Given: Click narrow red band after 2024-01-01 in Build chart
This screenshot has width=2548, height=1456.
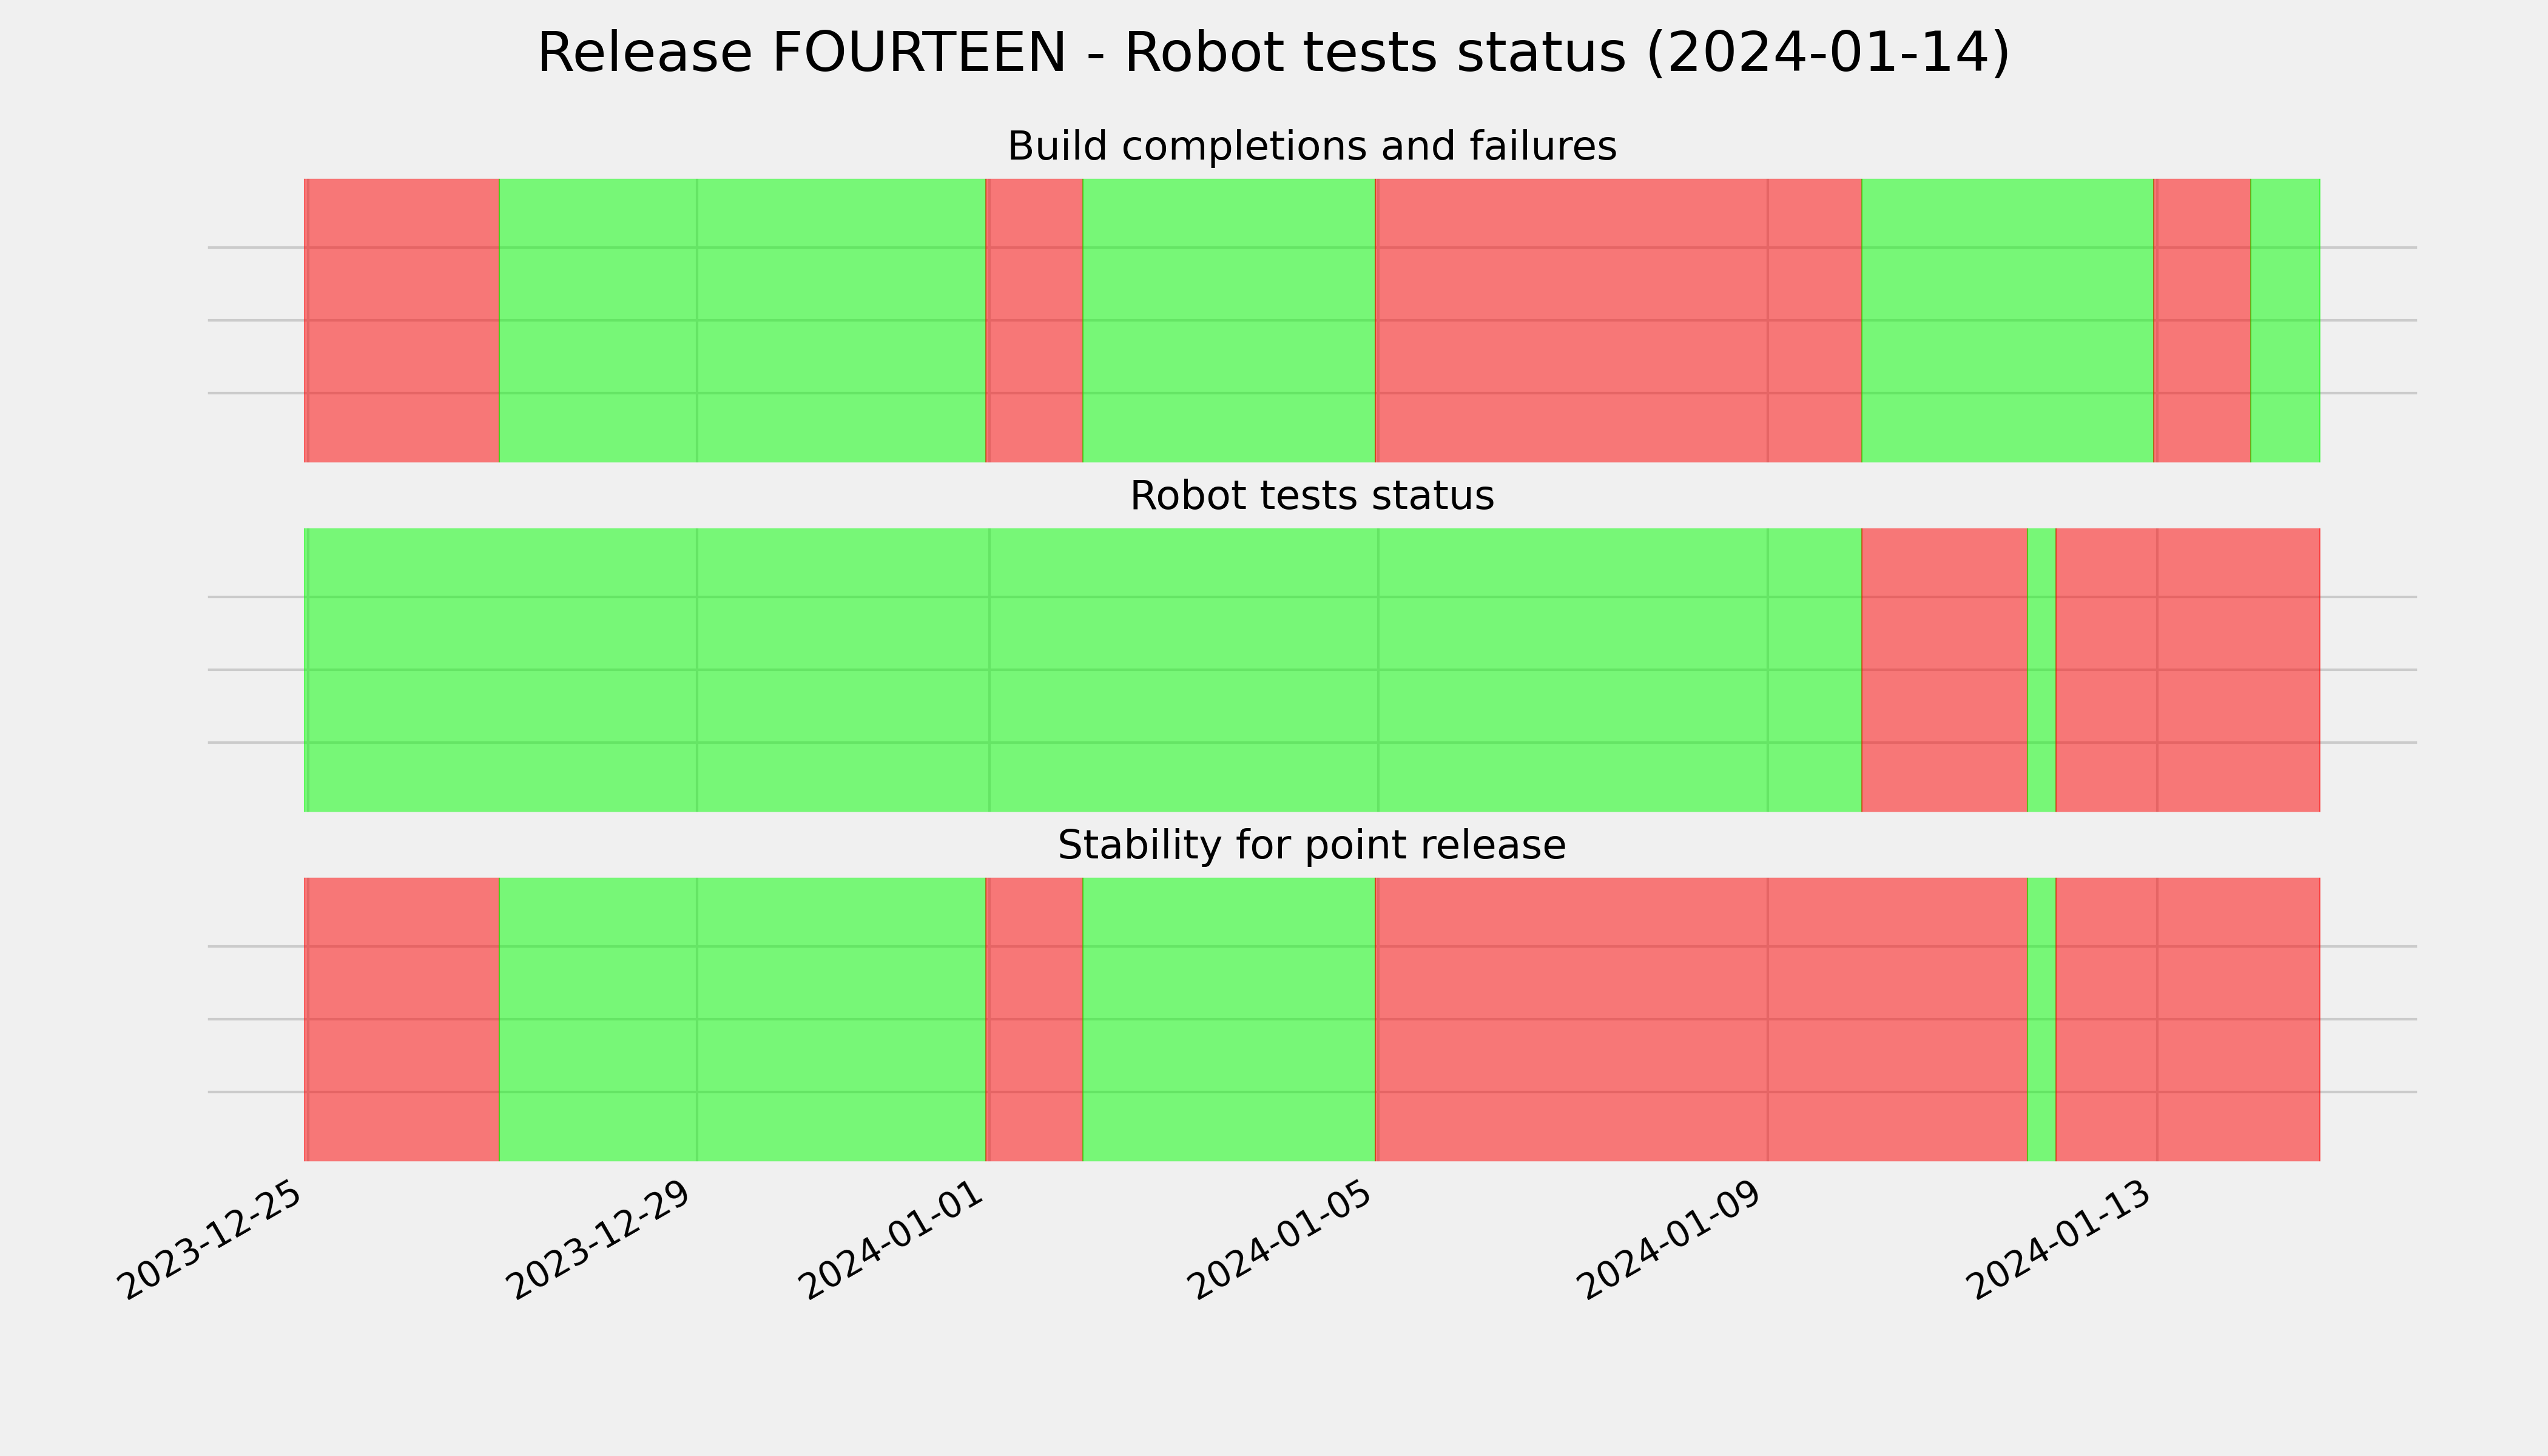Looking at the screenshot, I should pos(1034,320).
